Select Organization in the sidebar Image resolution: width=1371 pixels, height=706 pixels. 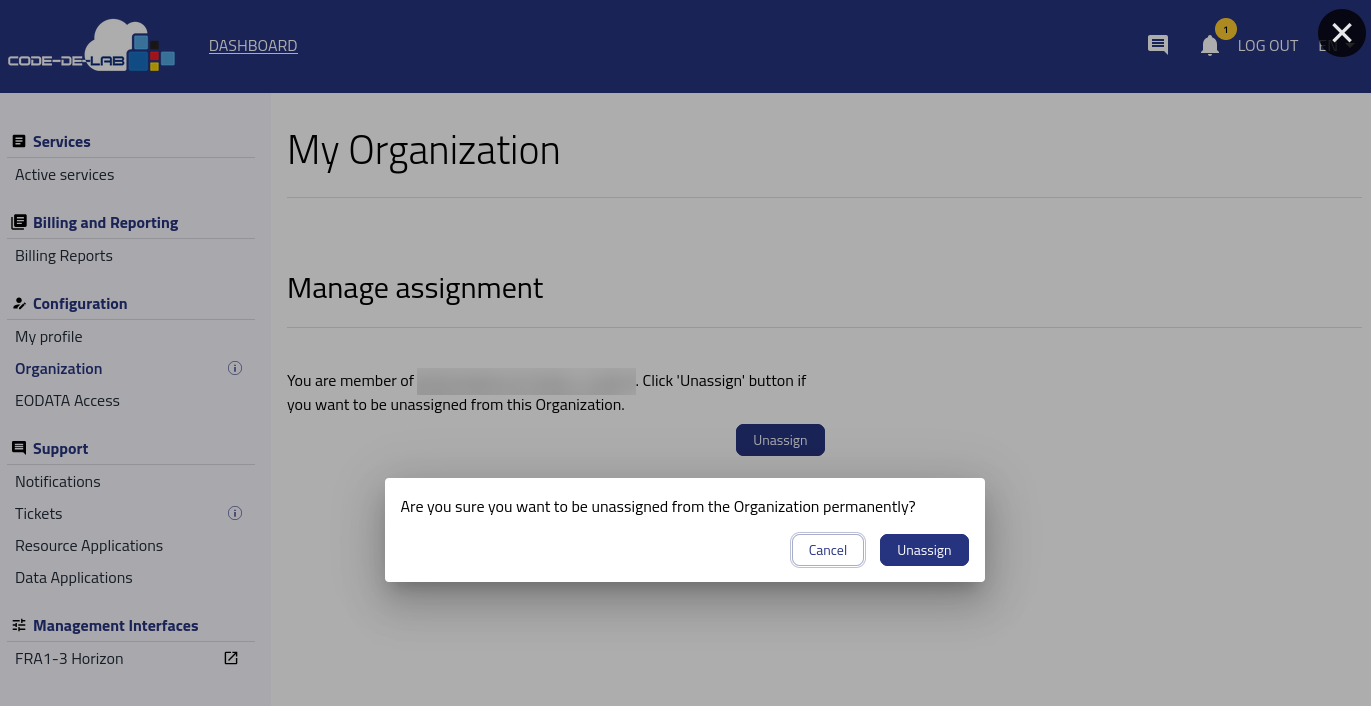[59, 369]
